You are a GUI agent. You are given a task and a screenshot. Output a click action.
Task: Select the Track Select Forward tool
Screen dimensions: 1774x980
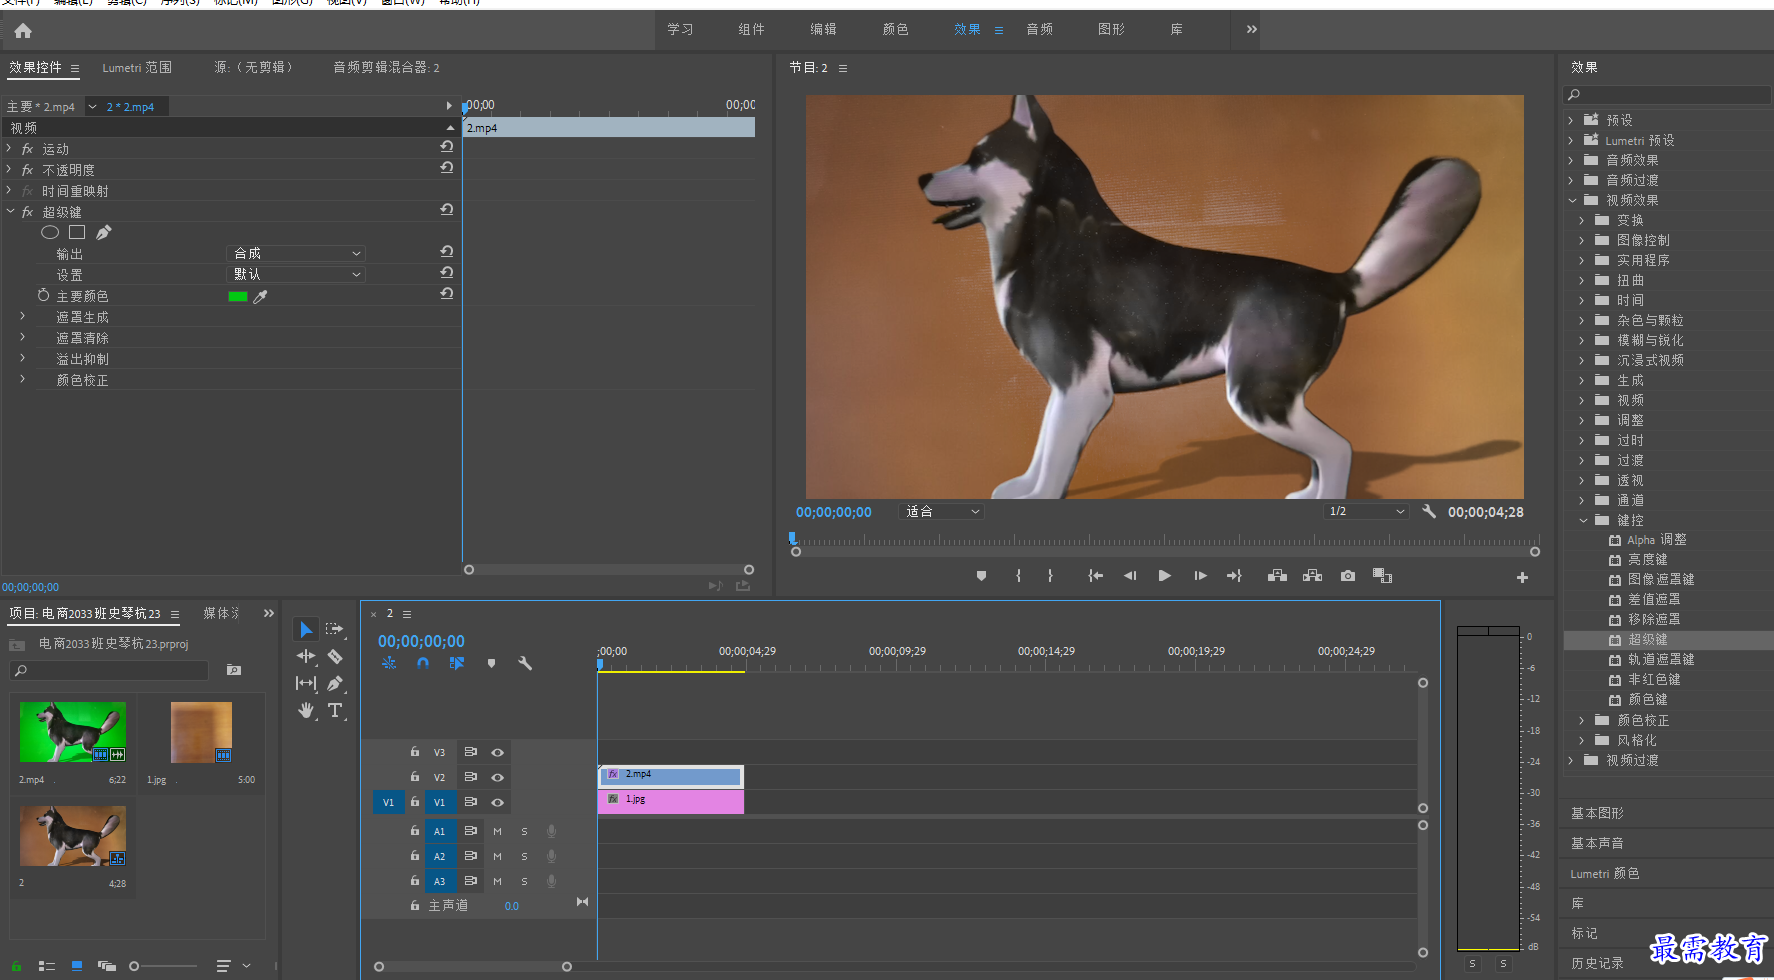(x=334, y=629)
